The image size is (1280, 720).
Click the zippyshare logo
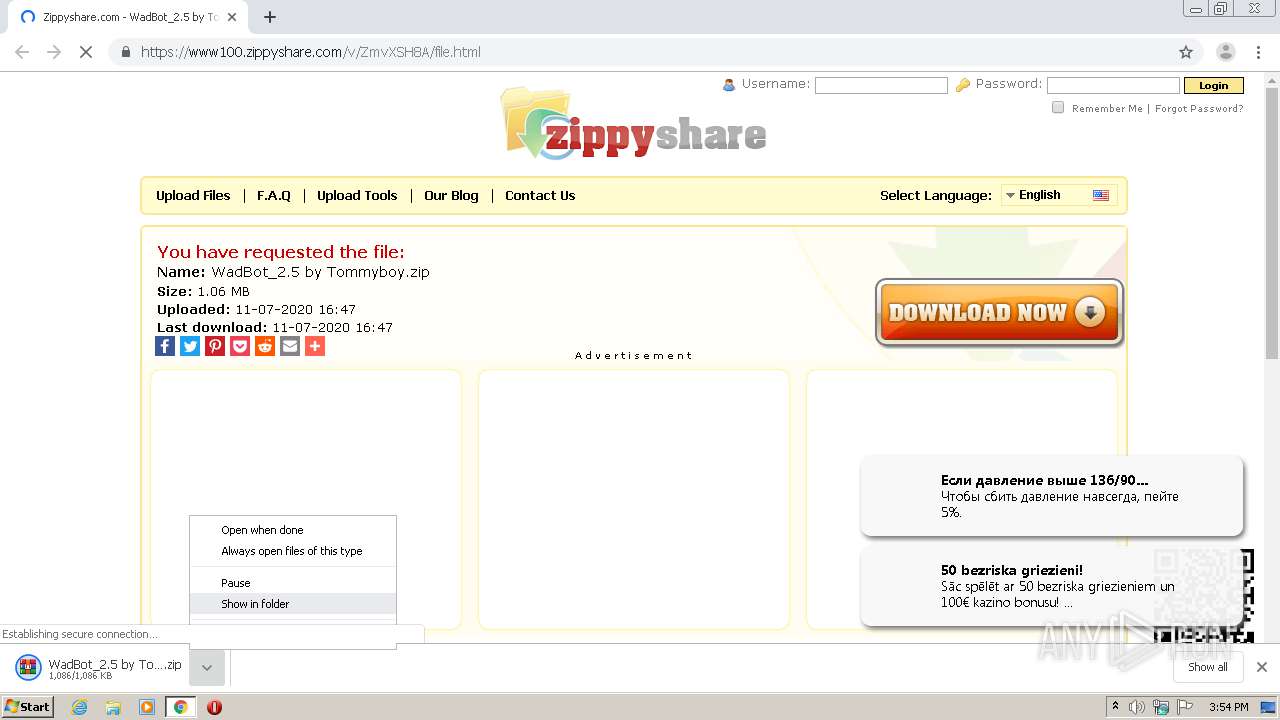pos(634,124)
